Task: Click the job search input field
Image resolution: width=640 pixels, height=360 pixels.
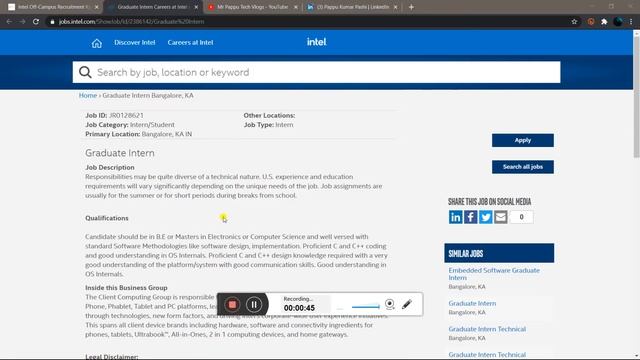Action: [316, 72]
